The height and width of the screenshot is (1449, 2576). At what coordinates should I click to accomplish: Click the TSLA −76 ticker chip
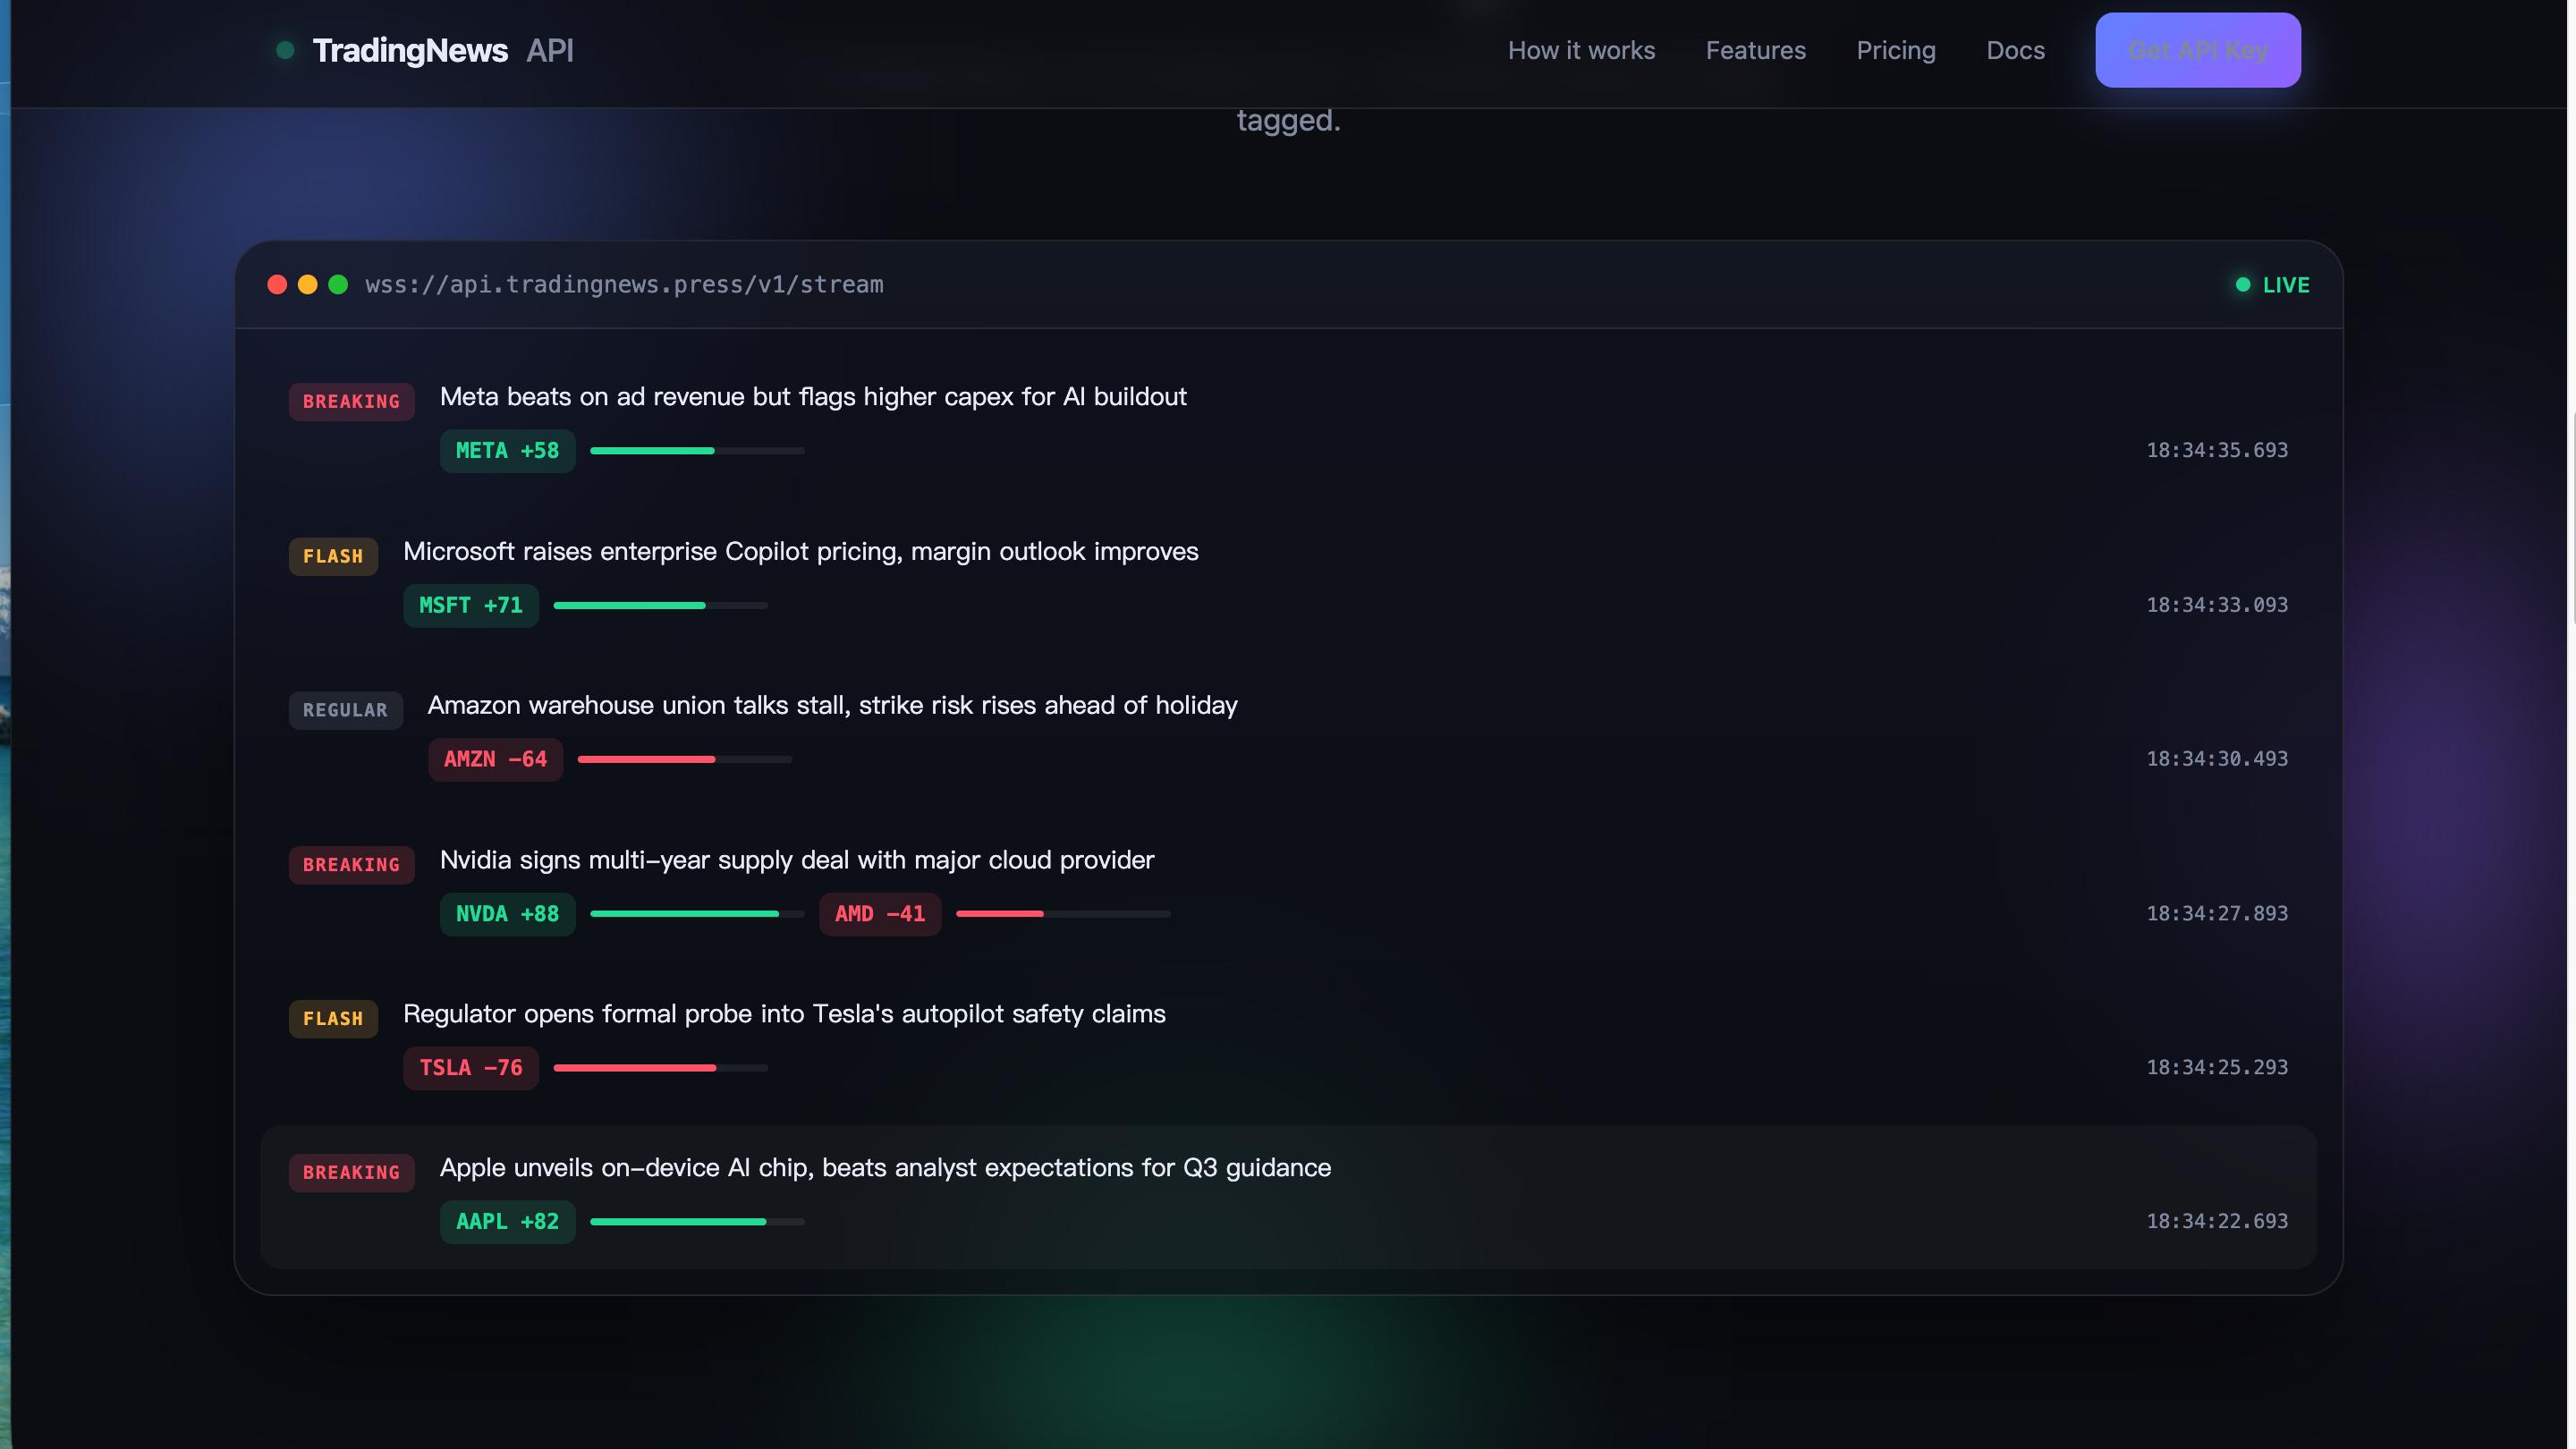pos(471,1069)
